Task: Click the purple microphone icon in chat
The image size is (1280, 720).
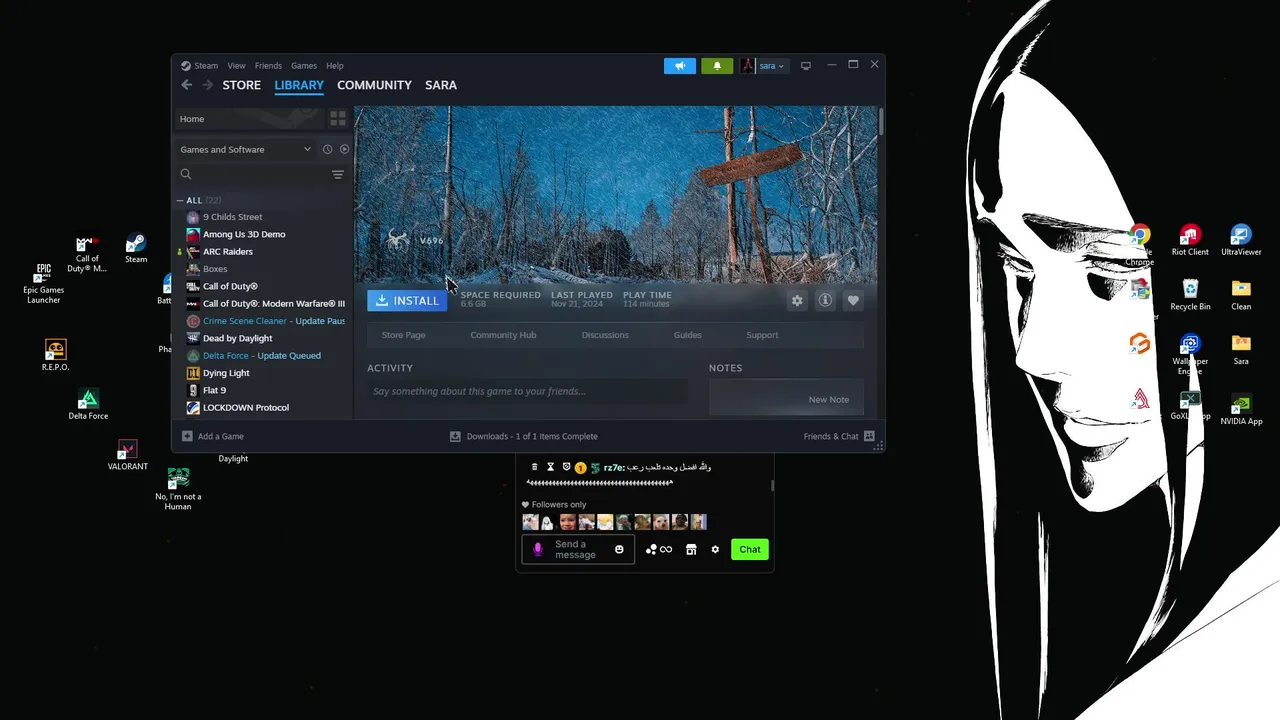Action: (x=538, y=549)
